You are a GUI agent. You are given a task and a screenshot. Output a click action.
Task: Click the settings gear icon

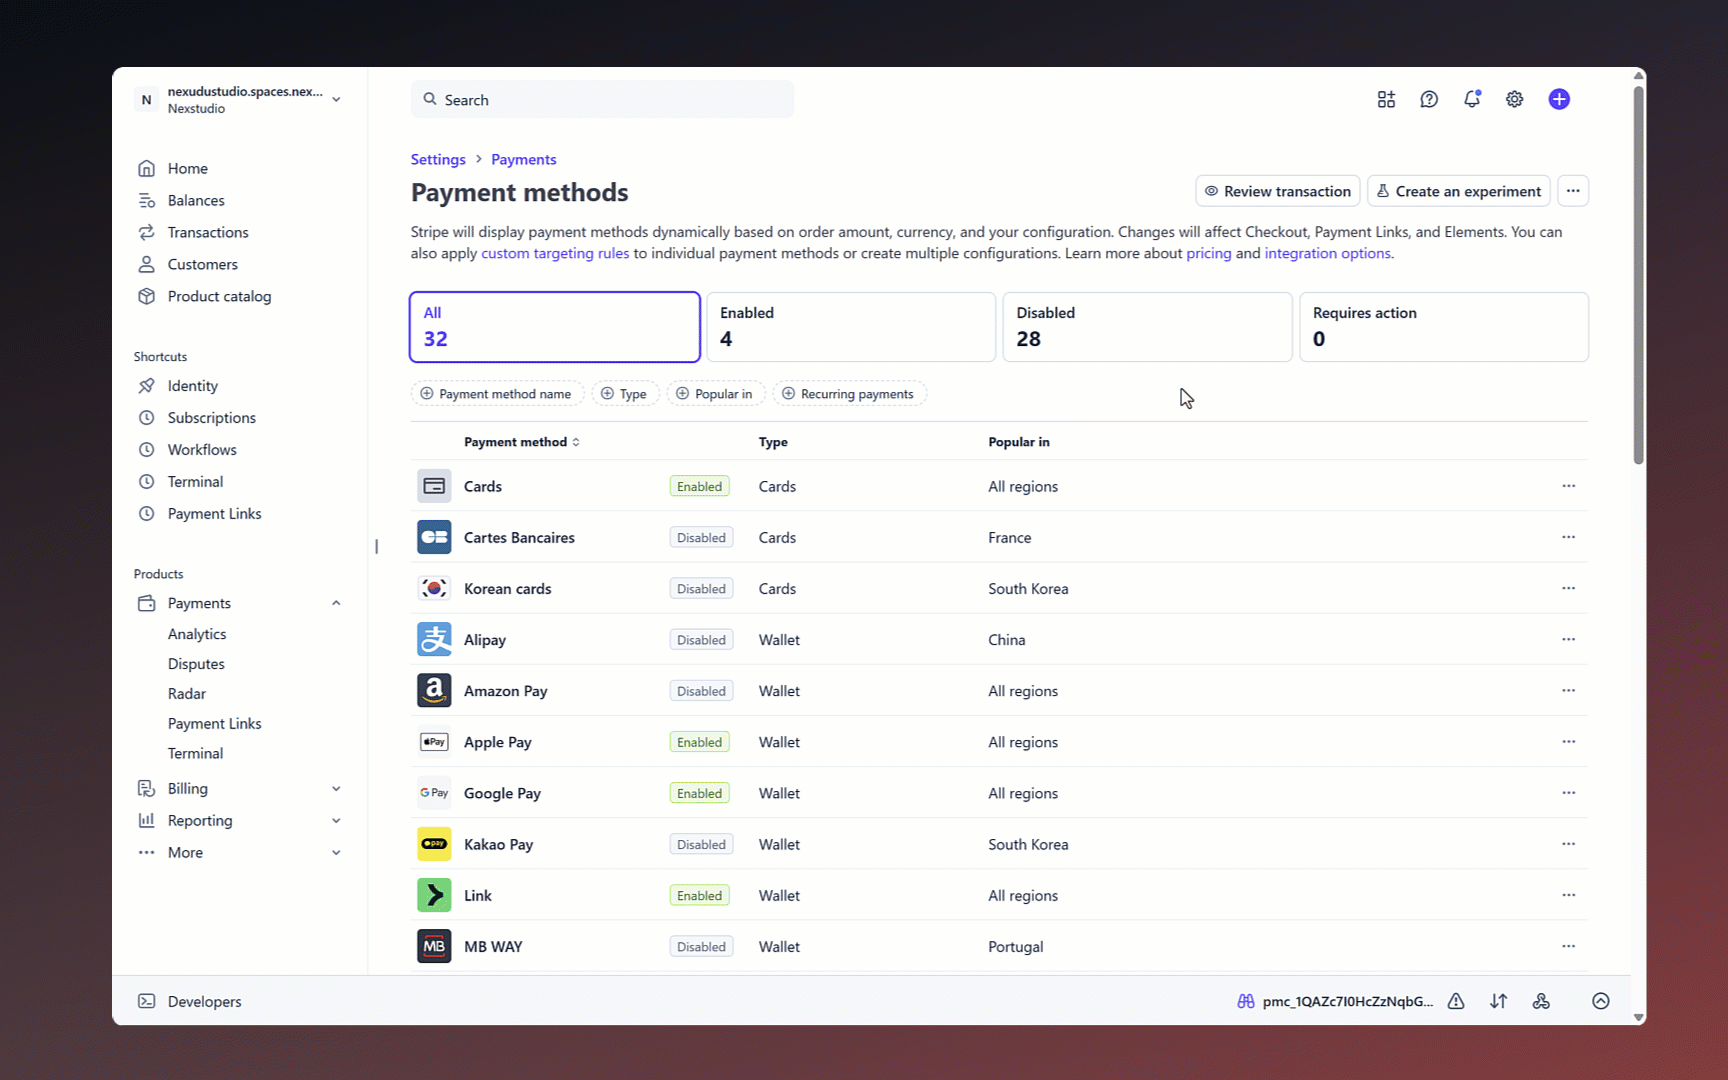(1513, 99)
